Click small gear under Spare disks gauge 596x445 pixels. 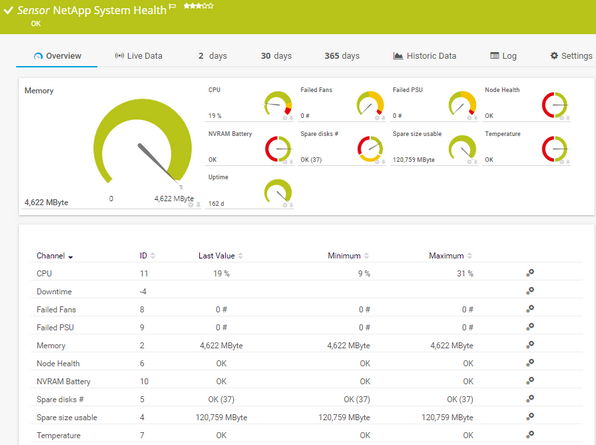377,162
